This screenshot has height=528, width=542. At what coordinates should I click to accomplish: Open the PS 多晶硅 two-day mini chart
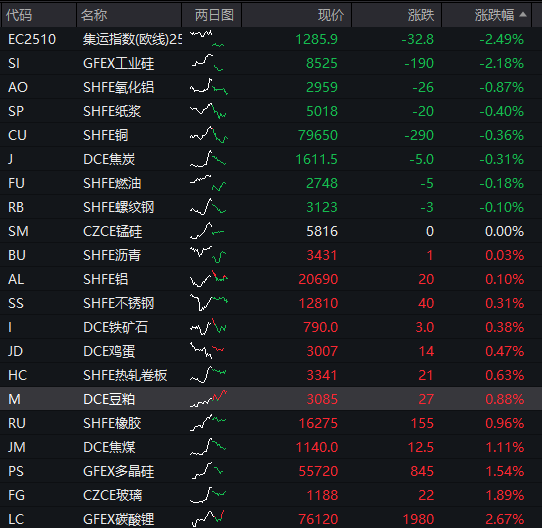click(x=207, y=471)
